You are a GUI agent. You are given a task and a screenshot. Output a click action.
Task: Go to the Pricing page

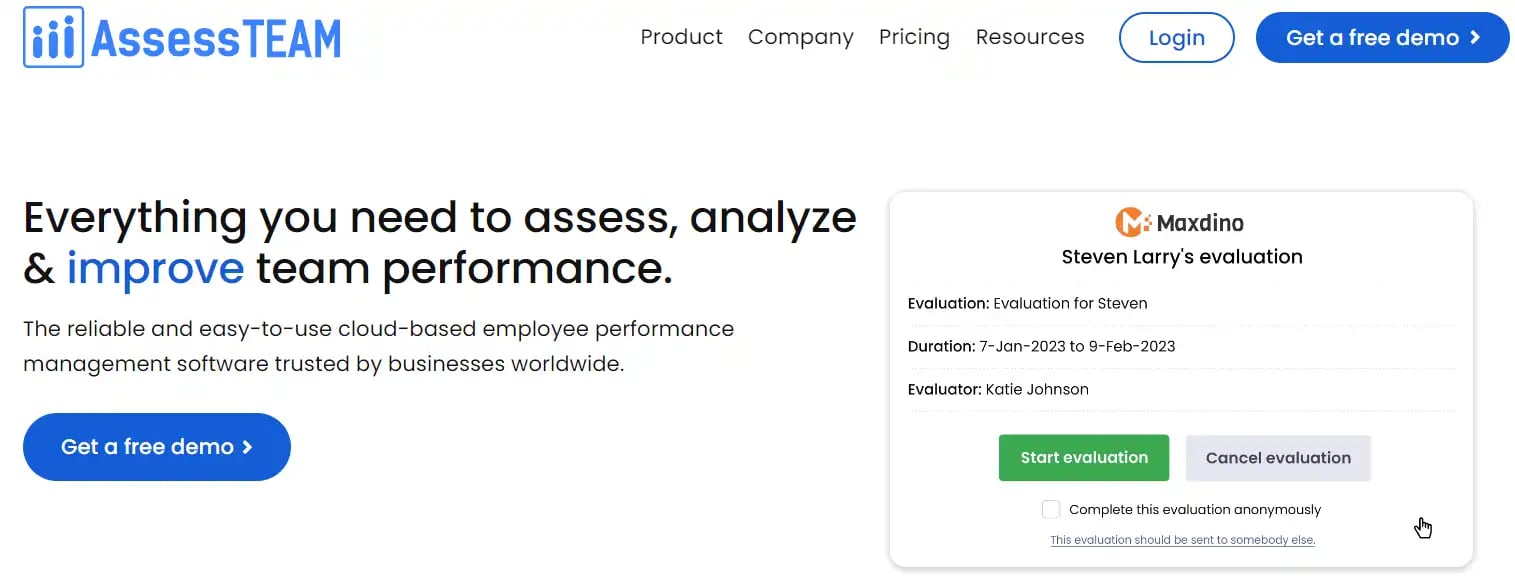[x=914, y=38]
